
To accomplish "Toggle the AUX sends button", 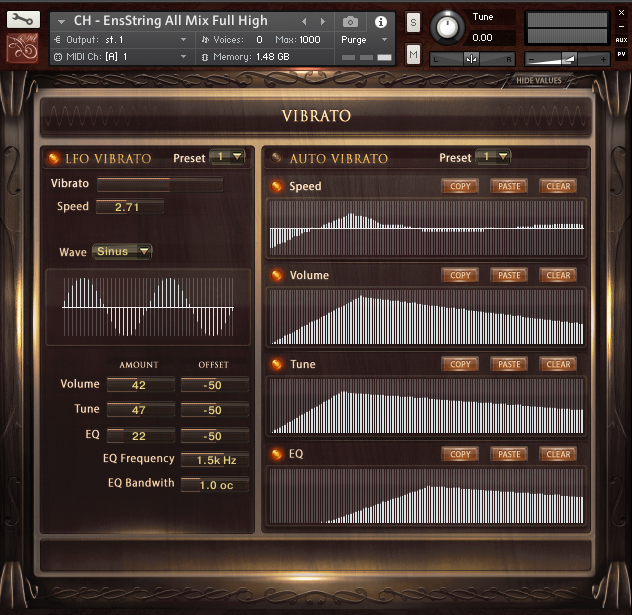I will (621, 40).
